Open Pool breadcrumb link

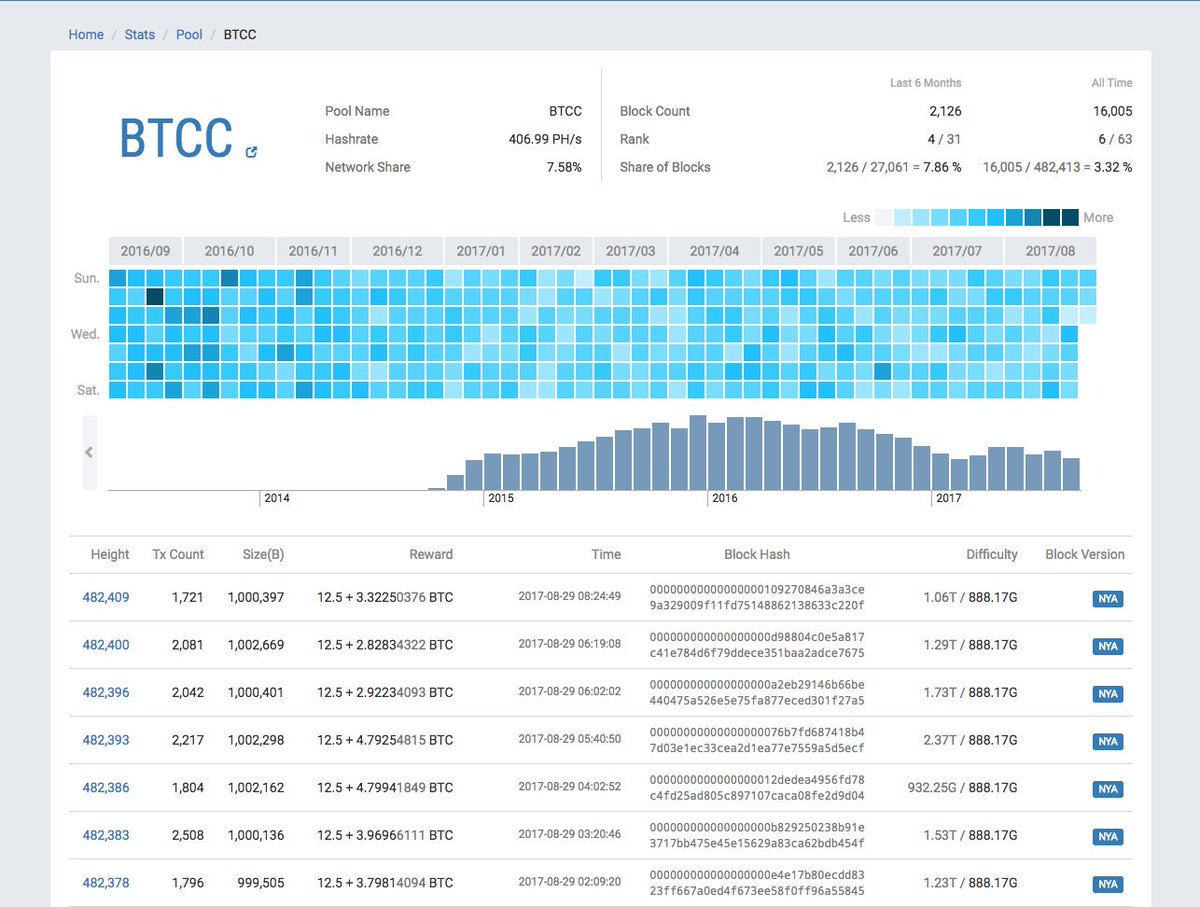(189, 34)
